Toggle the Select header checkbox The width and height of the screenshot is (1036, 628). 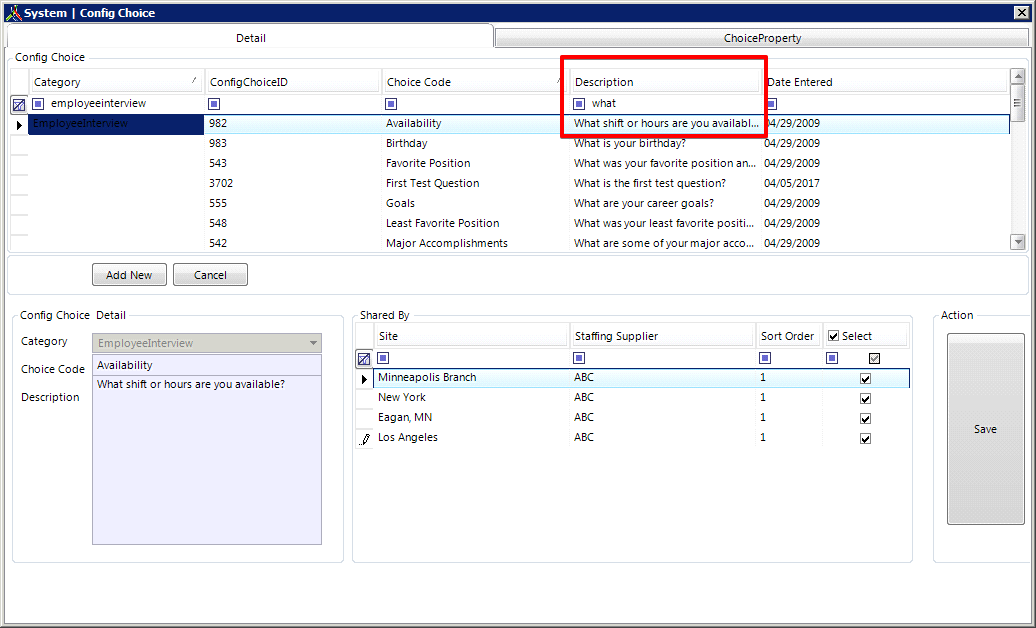coord(834,336)
